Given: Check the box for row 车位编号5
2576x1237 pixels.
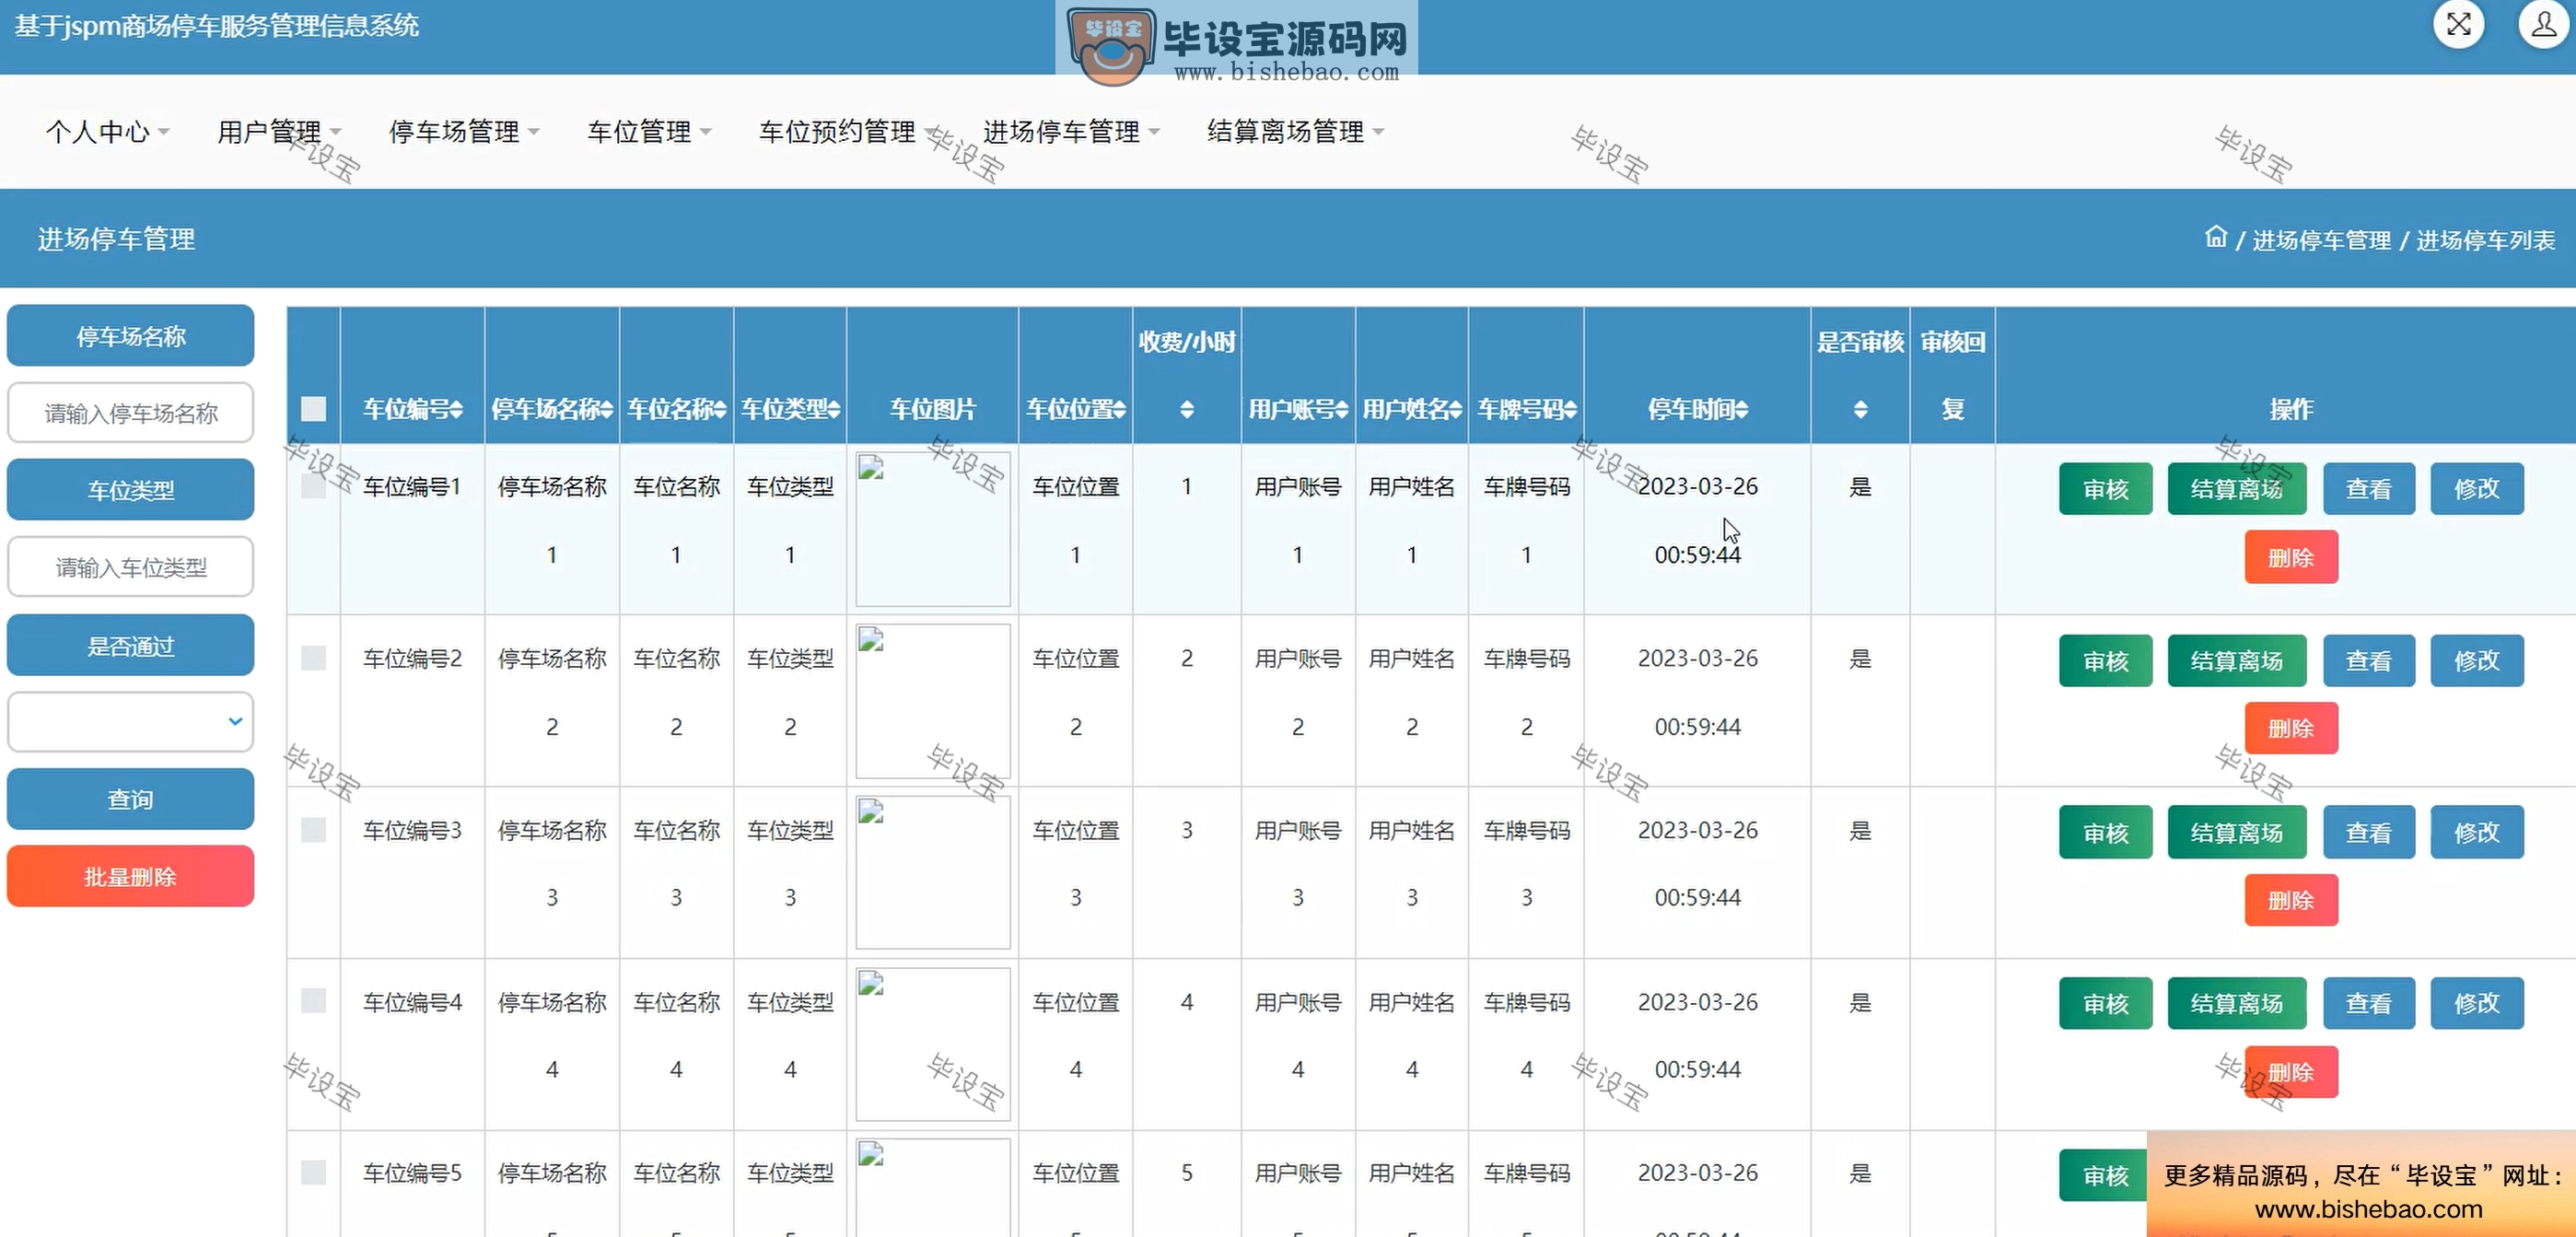Looking at the screenshot, I should [x=313, y=1172].
